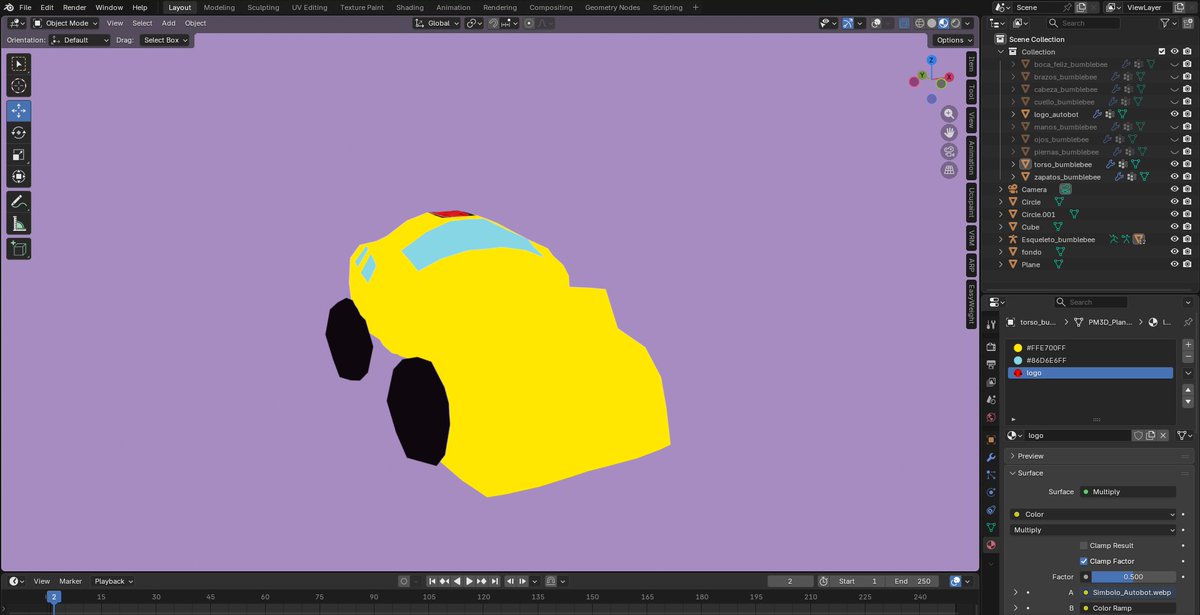Jump to the timeline start frame
The image size is (1200, 615).
[432, 581]
